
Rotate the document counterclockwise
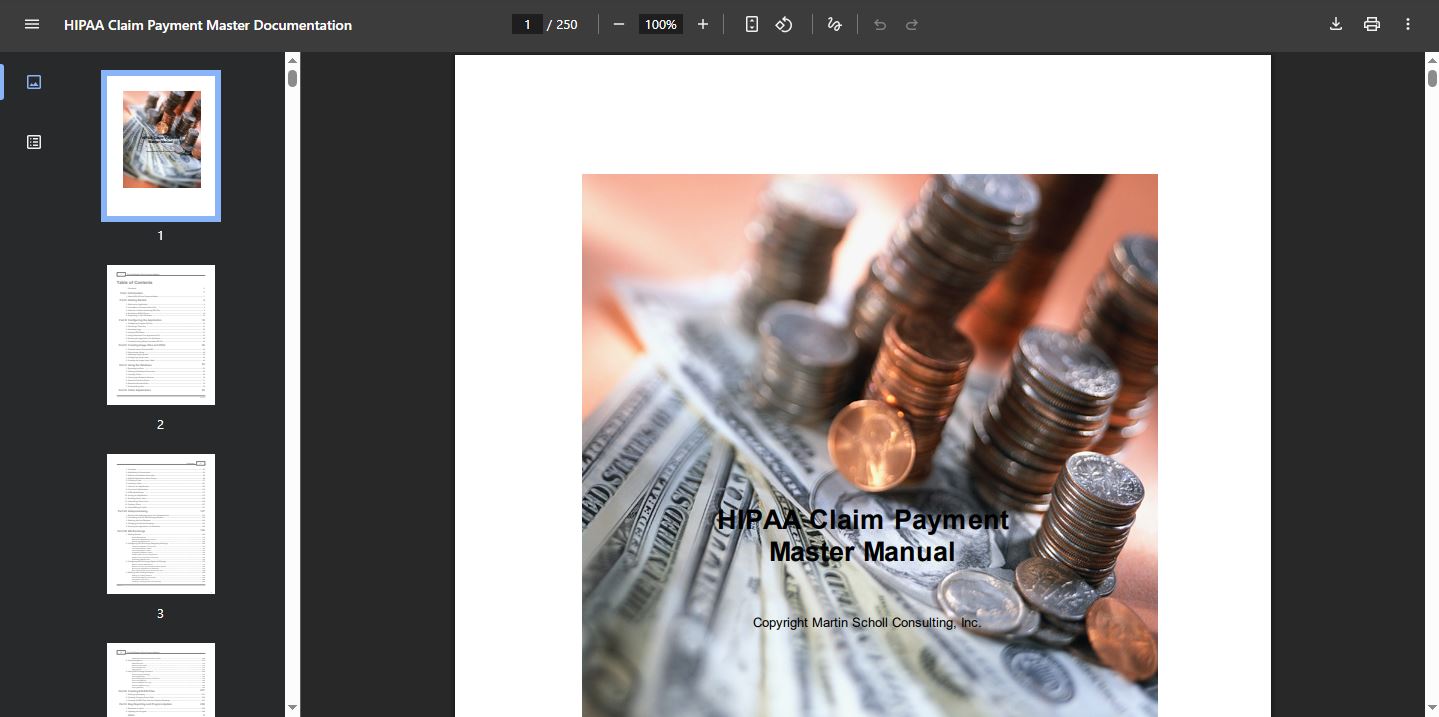785,24
